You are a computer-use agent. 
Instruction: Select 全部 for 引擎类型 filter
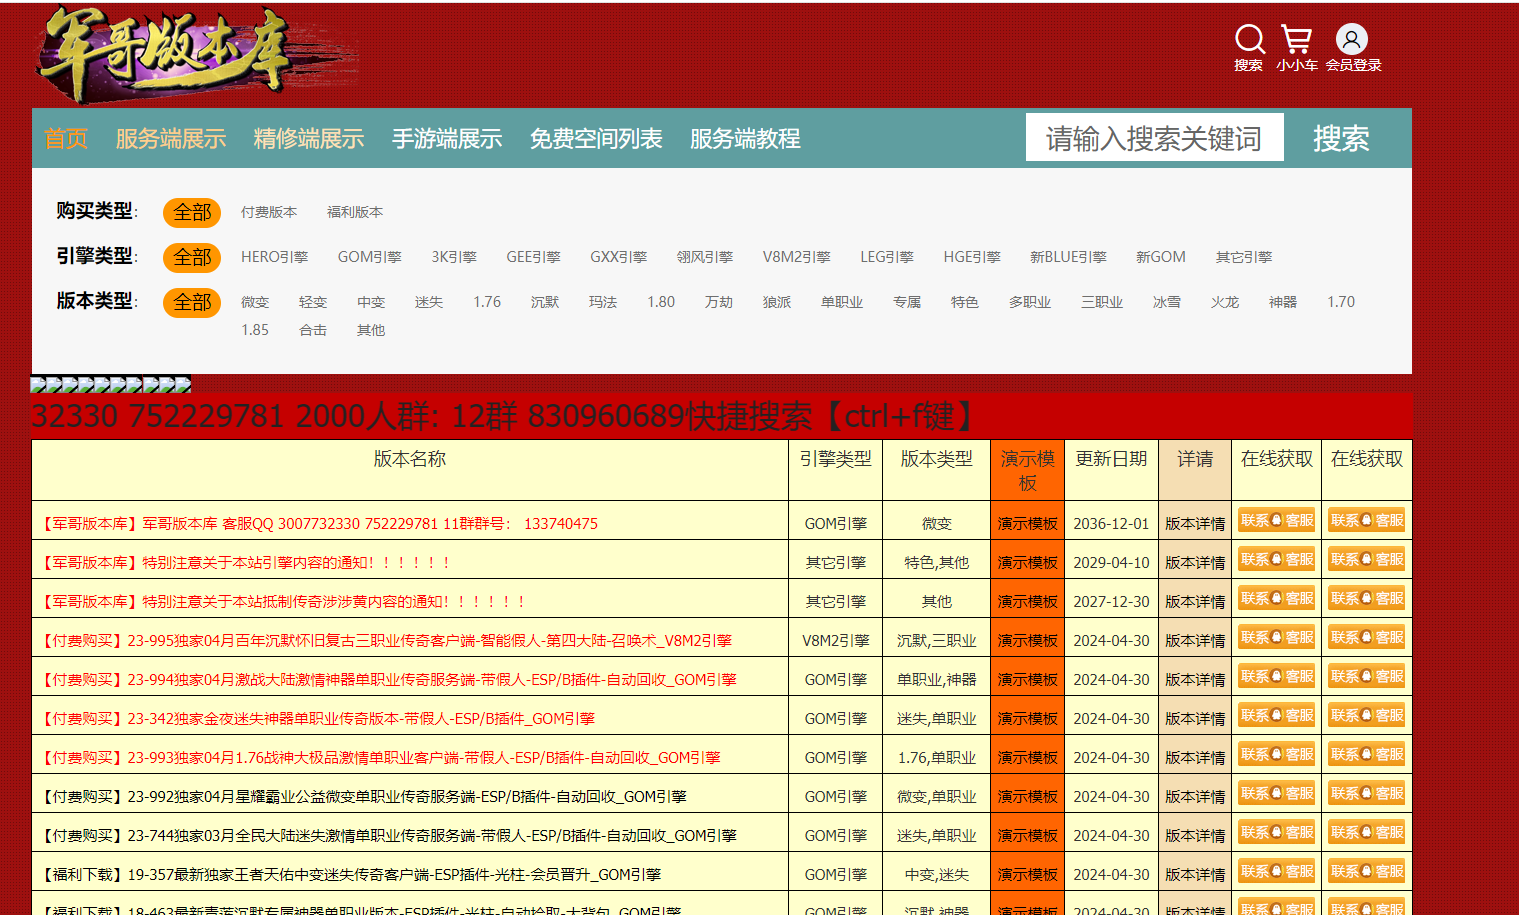point(192,257)
